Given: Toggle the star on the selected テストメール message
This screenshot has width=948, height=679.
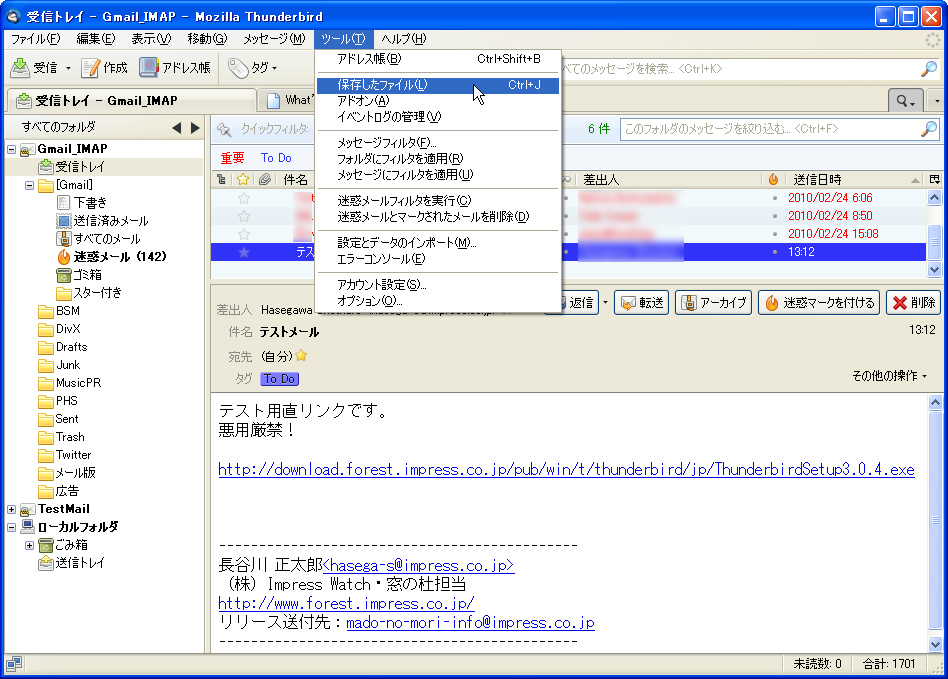Looking at the screenshot, I should point(244,252).
